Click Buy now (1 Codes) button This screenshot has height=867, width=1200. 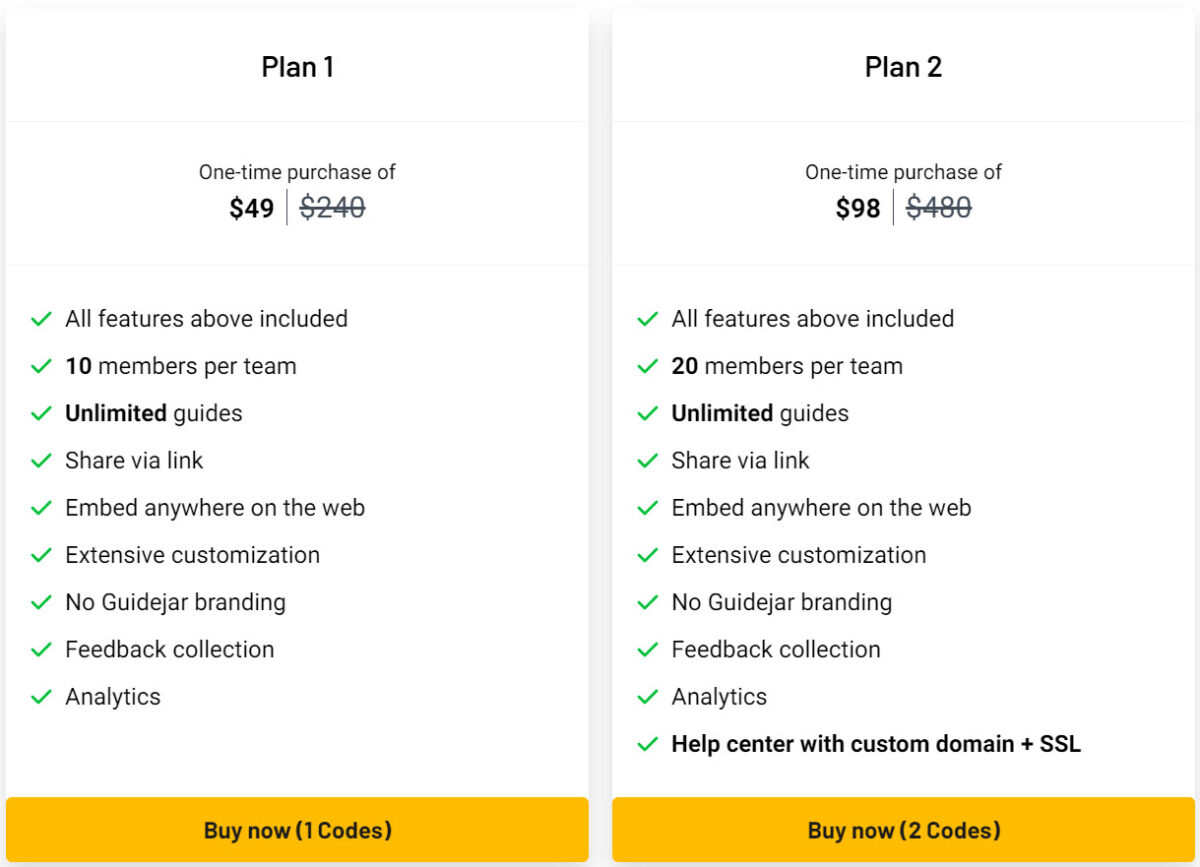click(x=297, y=830)
